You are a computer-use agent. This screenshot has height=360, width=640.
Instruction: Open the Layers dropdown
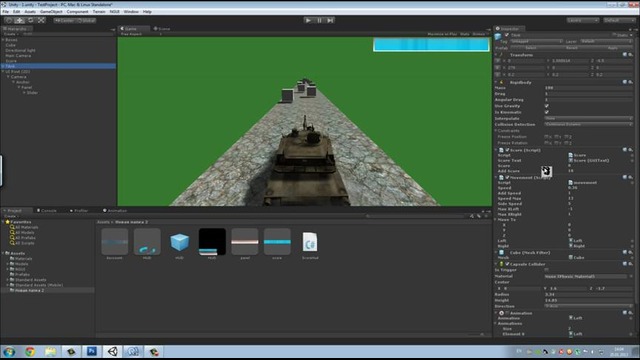pos(583,20)
